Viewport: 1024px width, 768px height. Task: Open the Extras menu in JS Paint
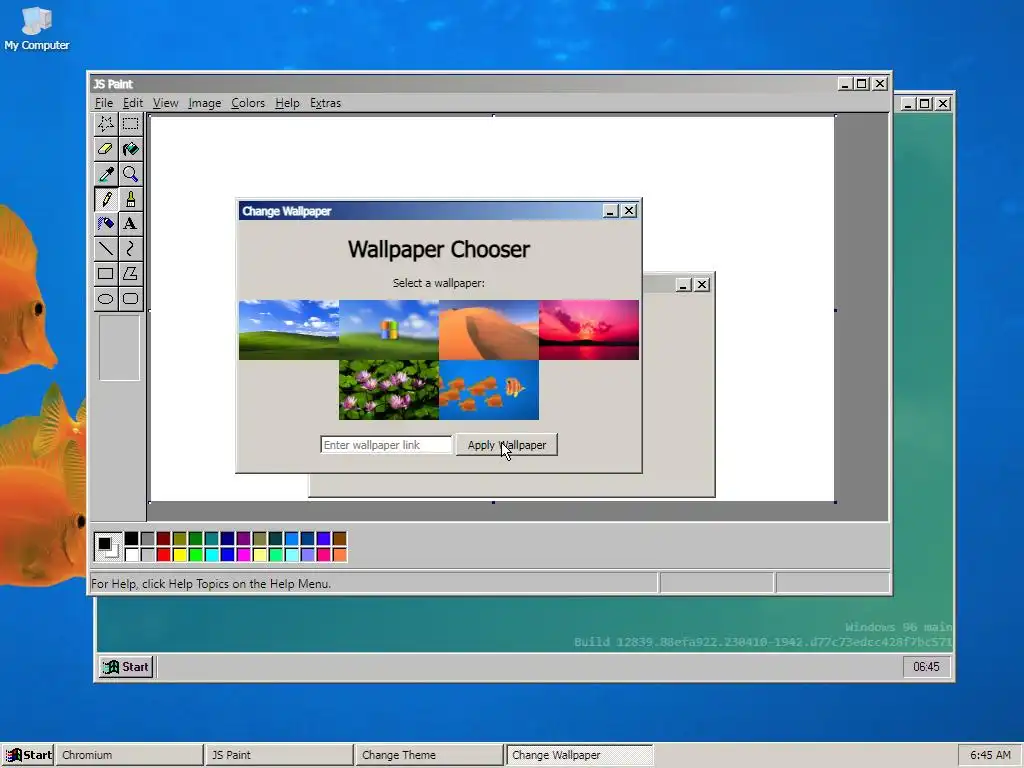pyautogui.click(x=325, y=103)
